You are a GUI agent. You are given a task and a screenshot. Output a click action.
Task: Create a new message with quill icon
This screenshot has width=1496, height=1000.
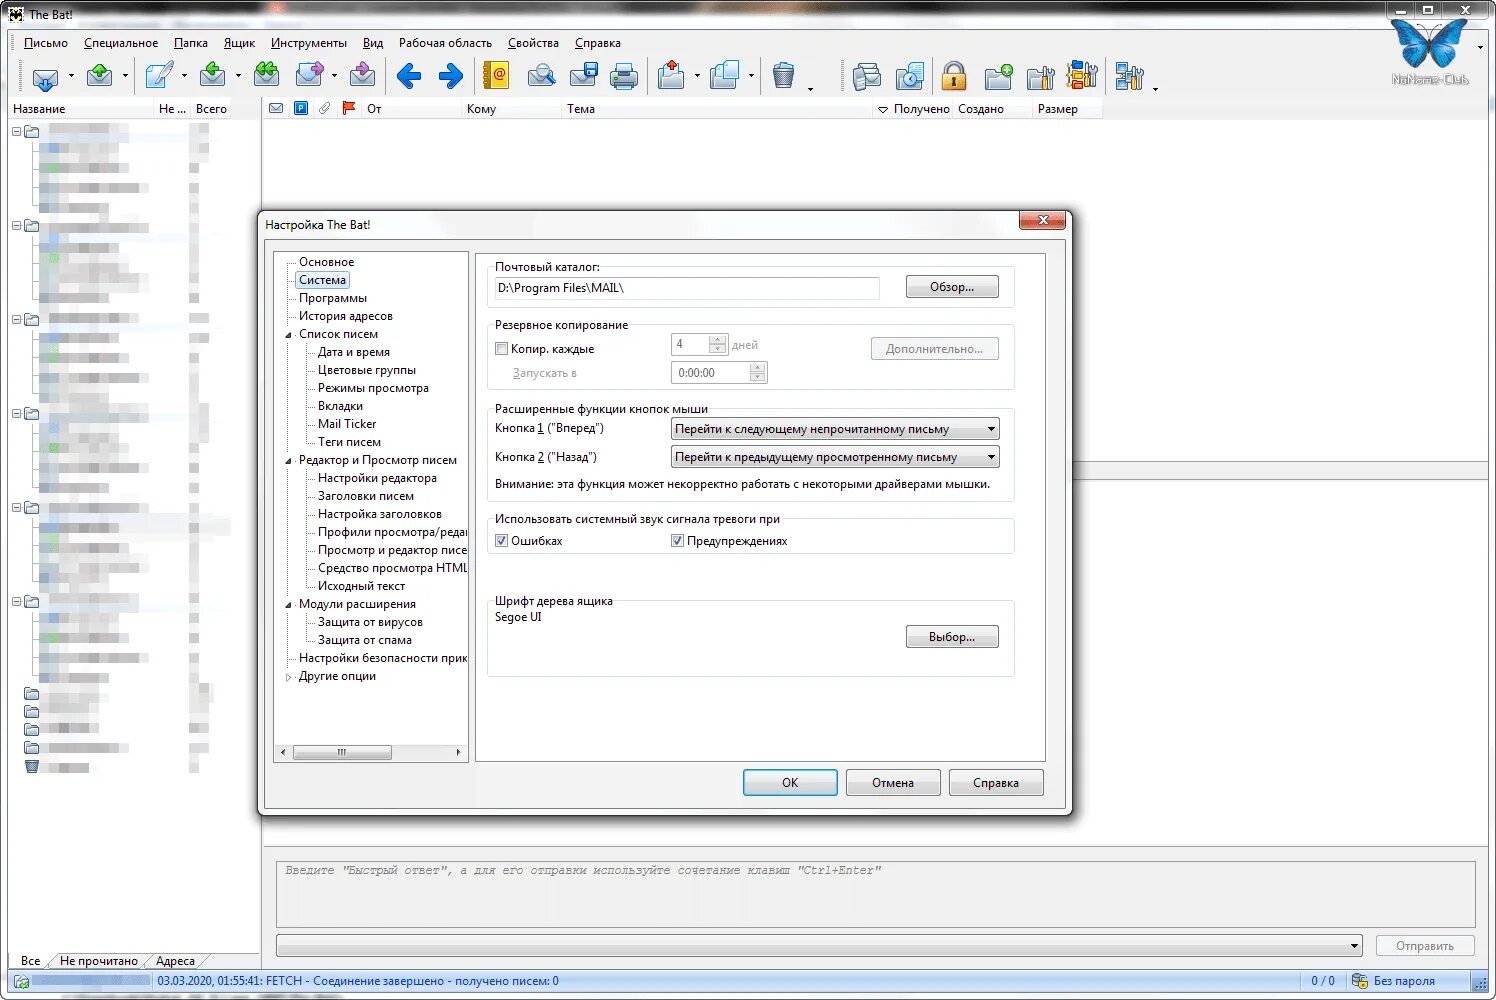click(x=159, y=76)
